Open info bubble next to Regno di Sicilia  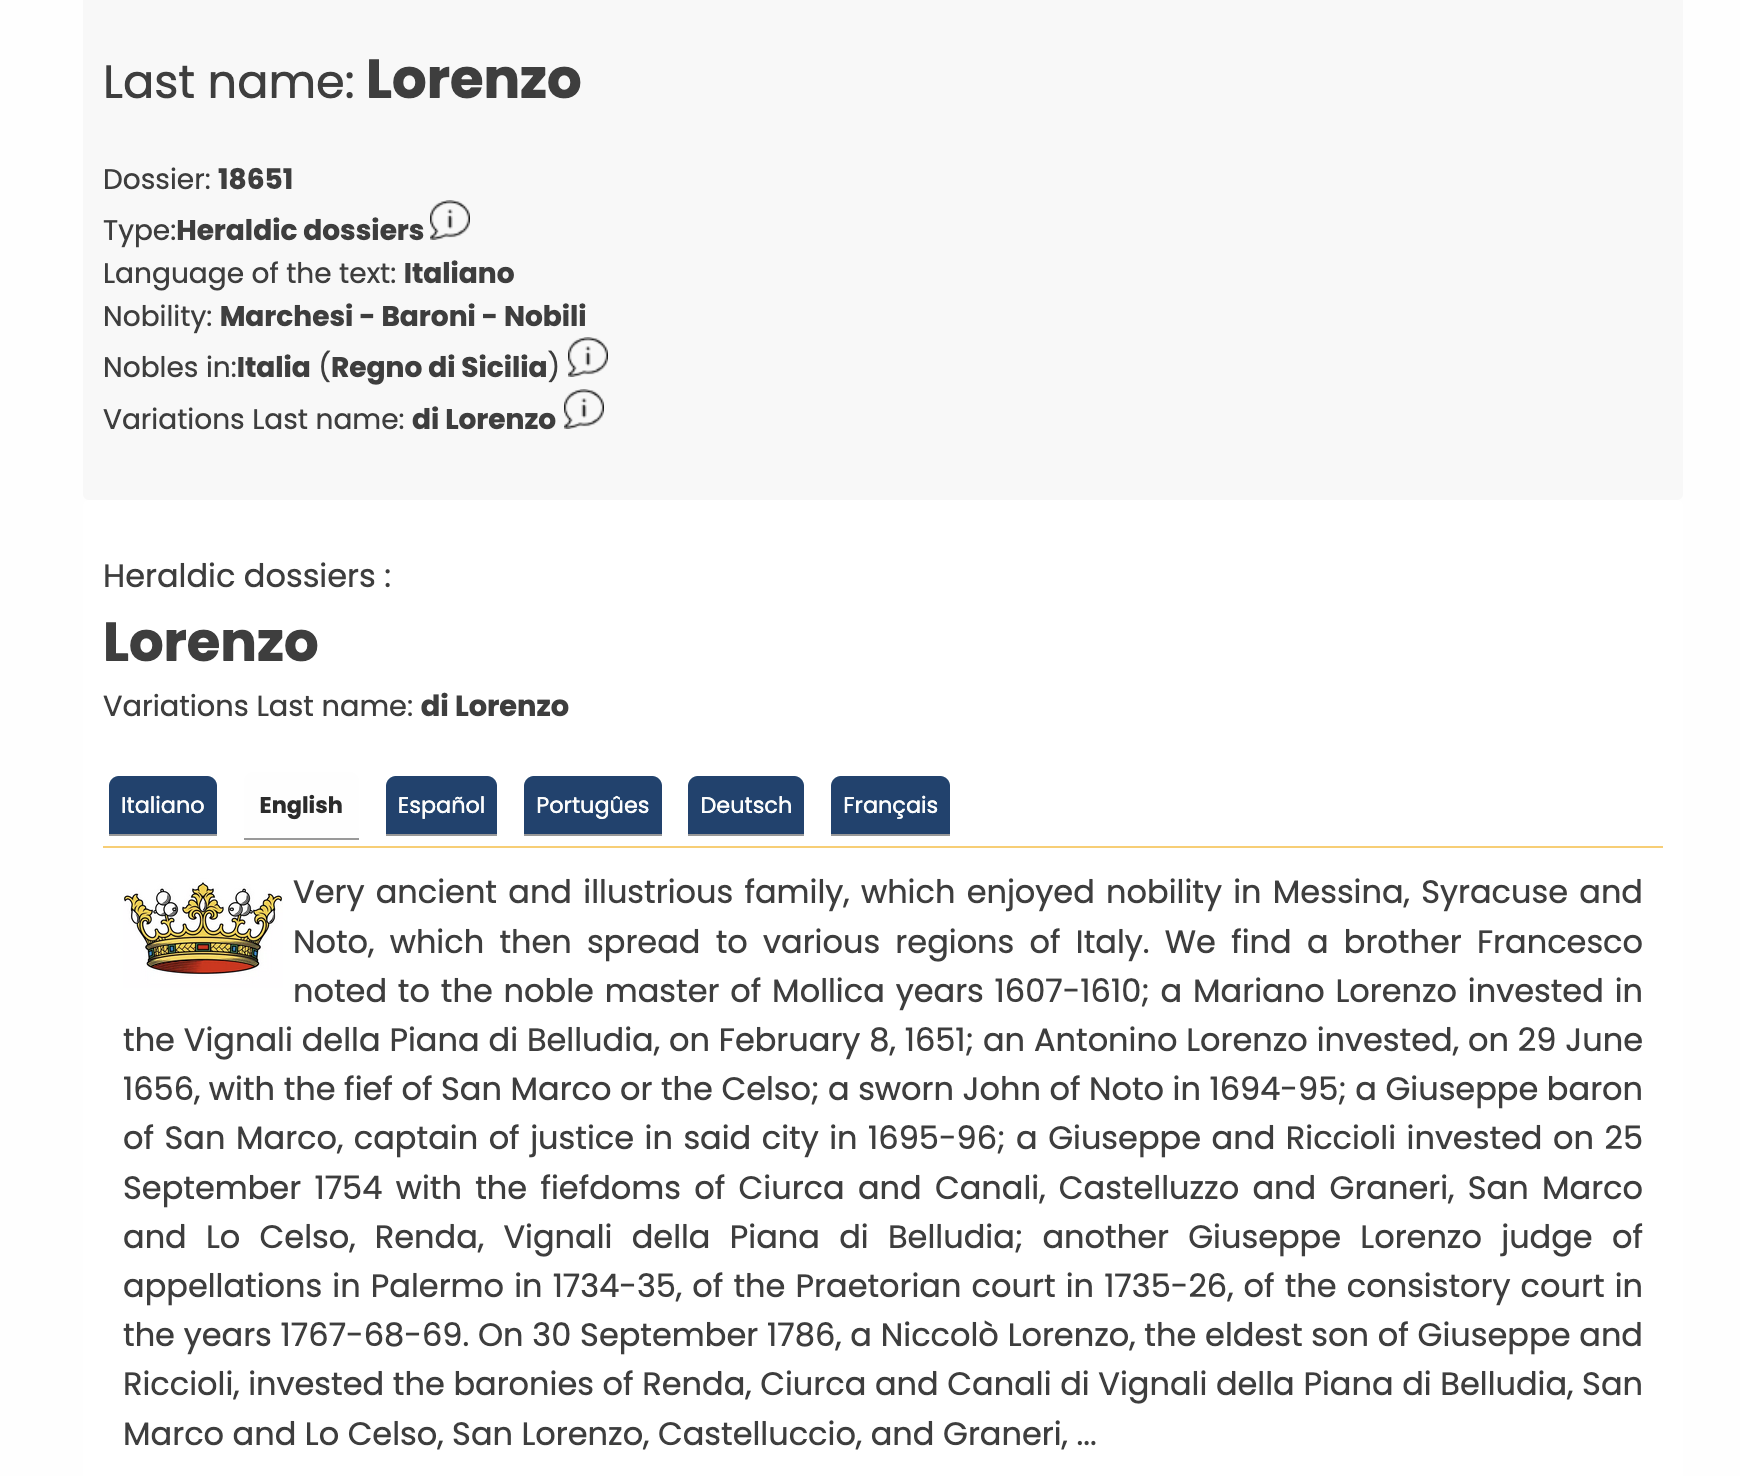pyautogui.click(x=588, y=357)
